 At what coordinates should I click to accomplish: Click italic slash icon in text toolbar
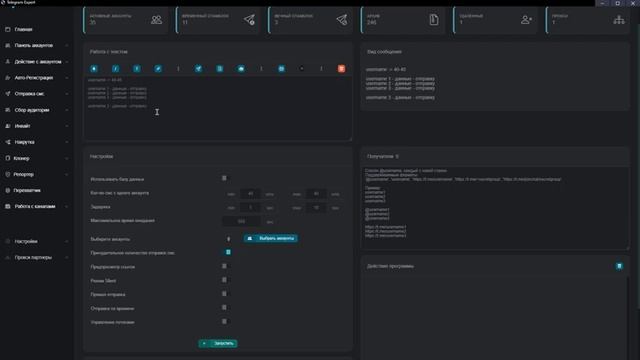116,69
